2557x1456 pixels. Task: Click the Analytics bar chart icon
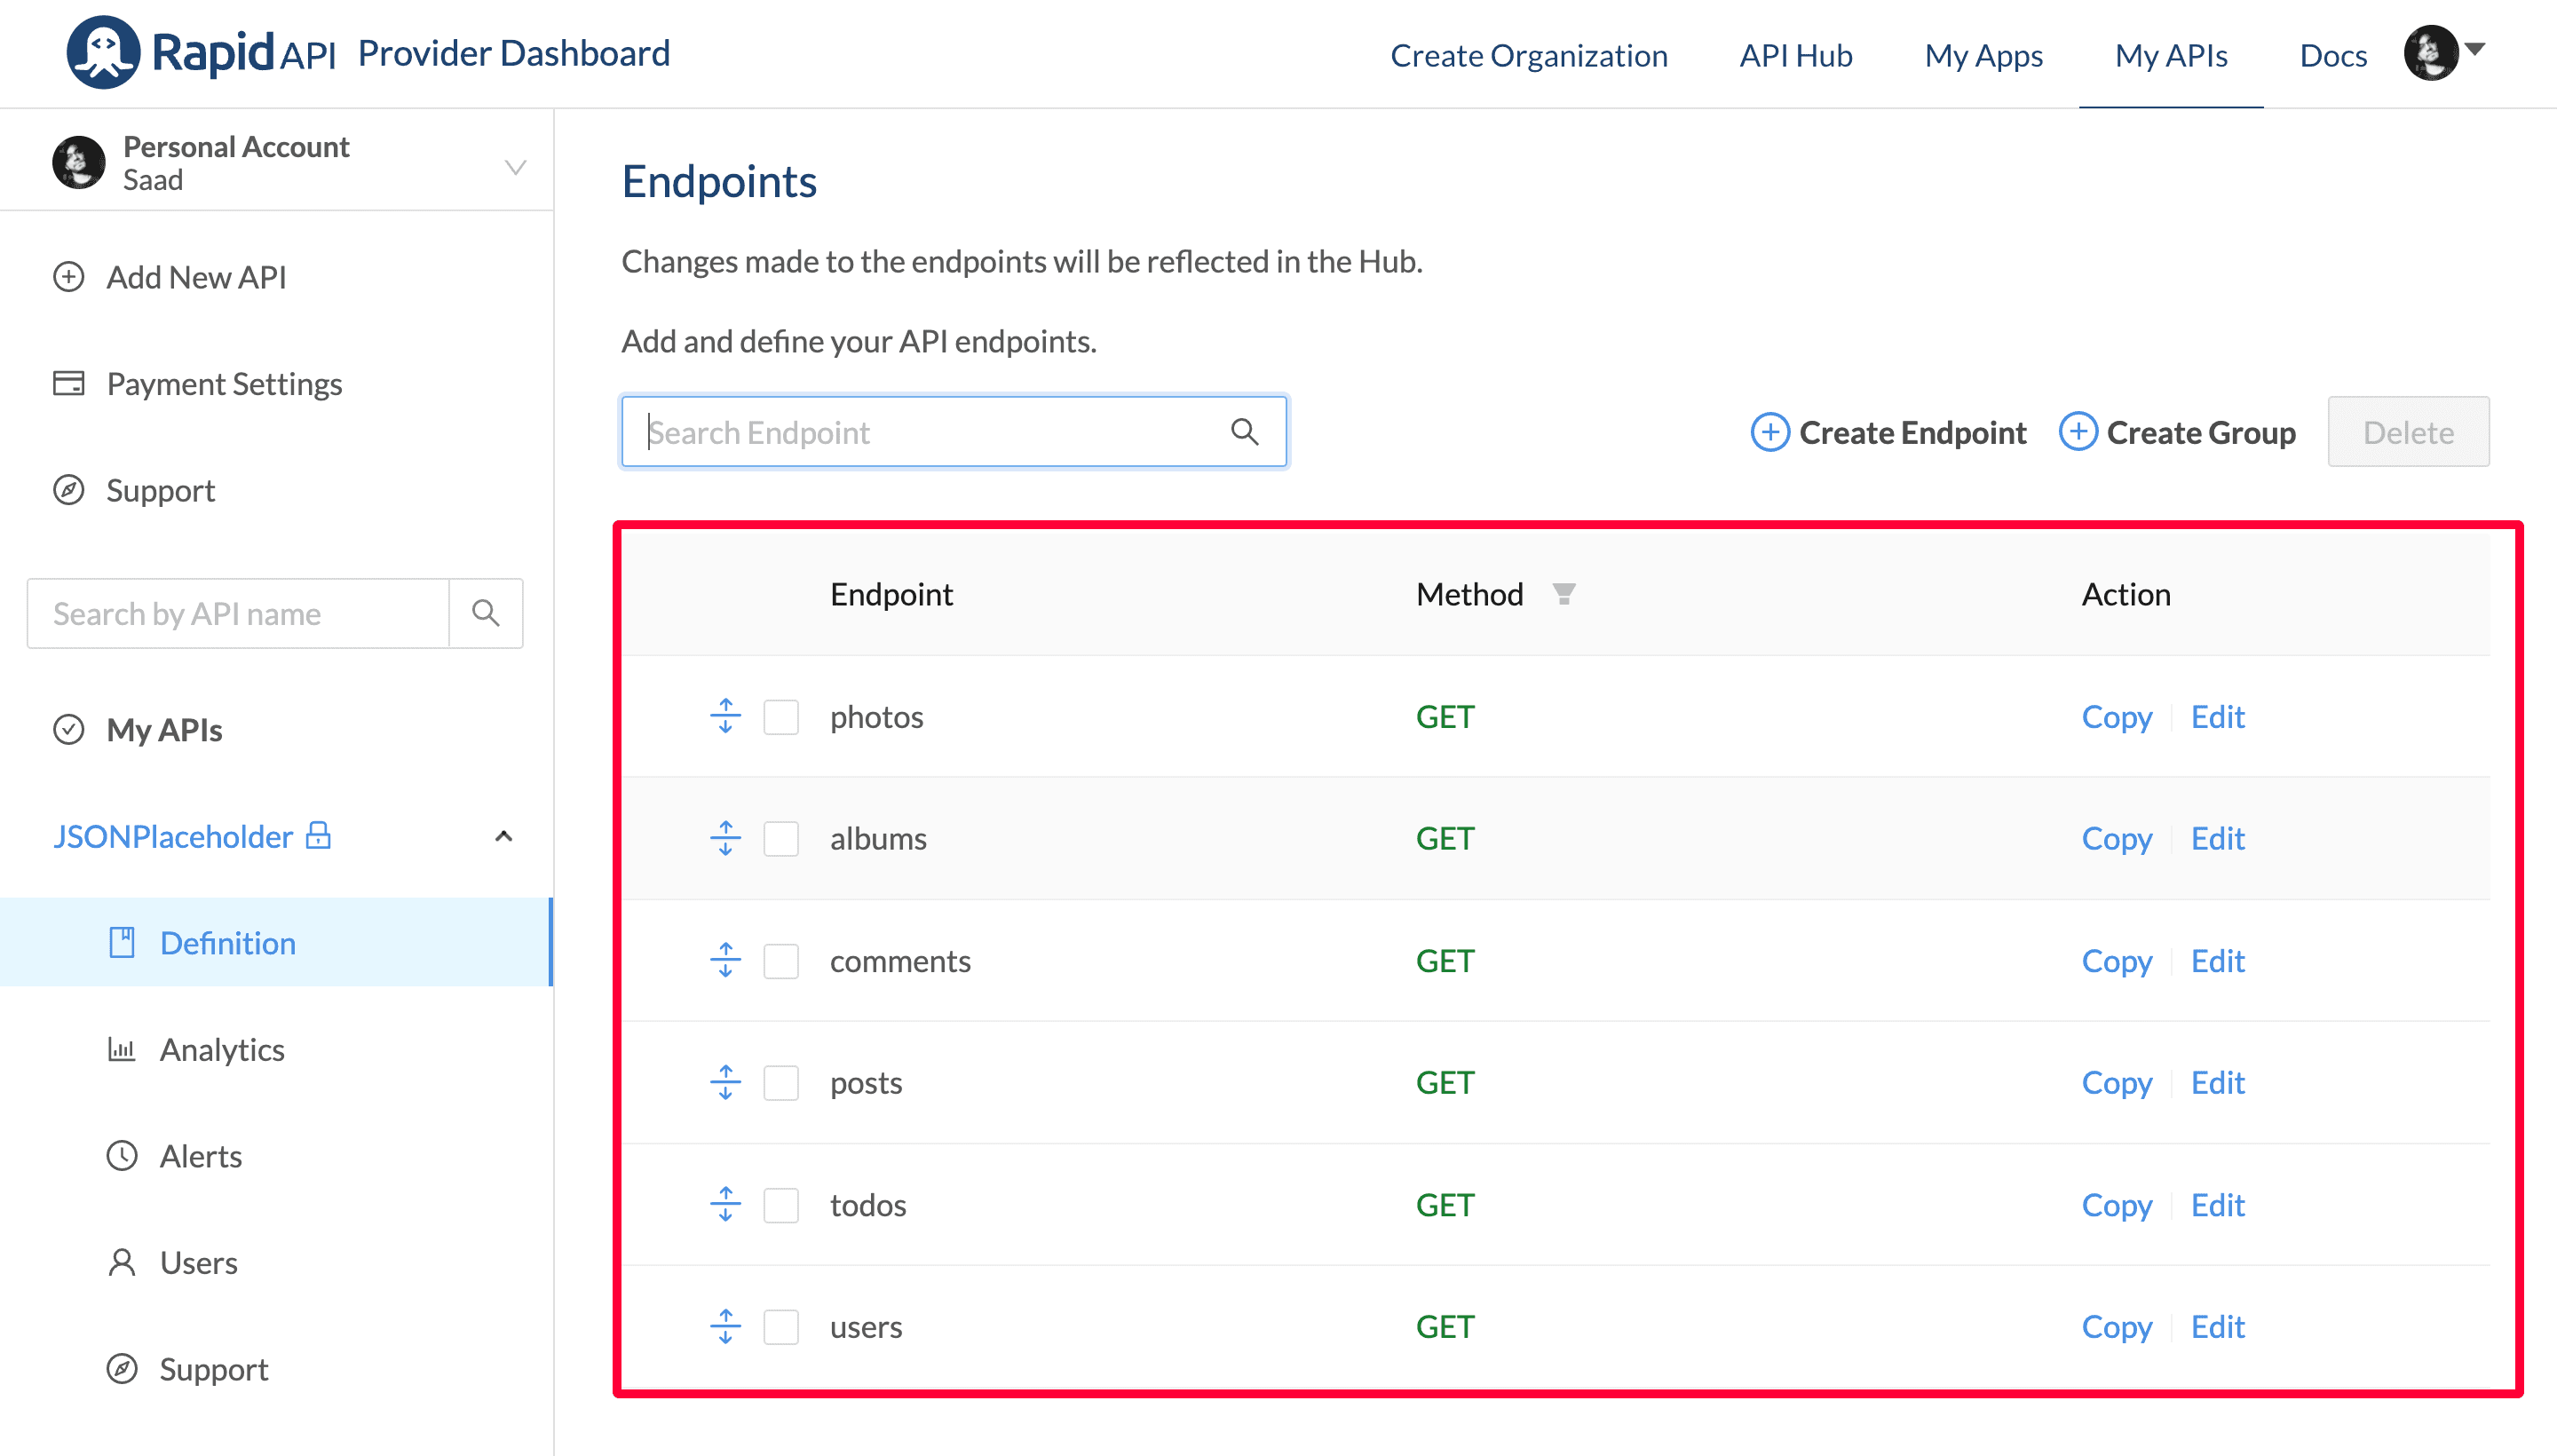tap(122, 1049)
